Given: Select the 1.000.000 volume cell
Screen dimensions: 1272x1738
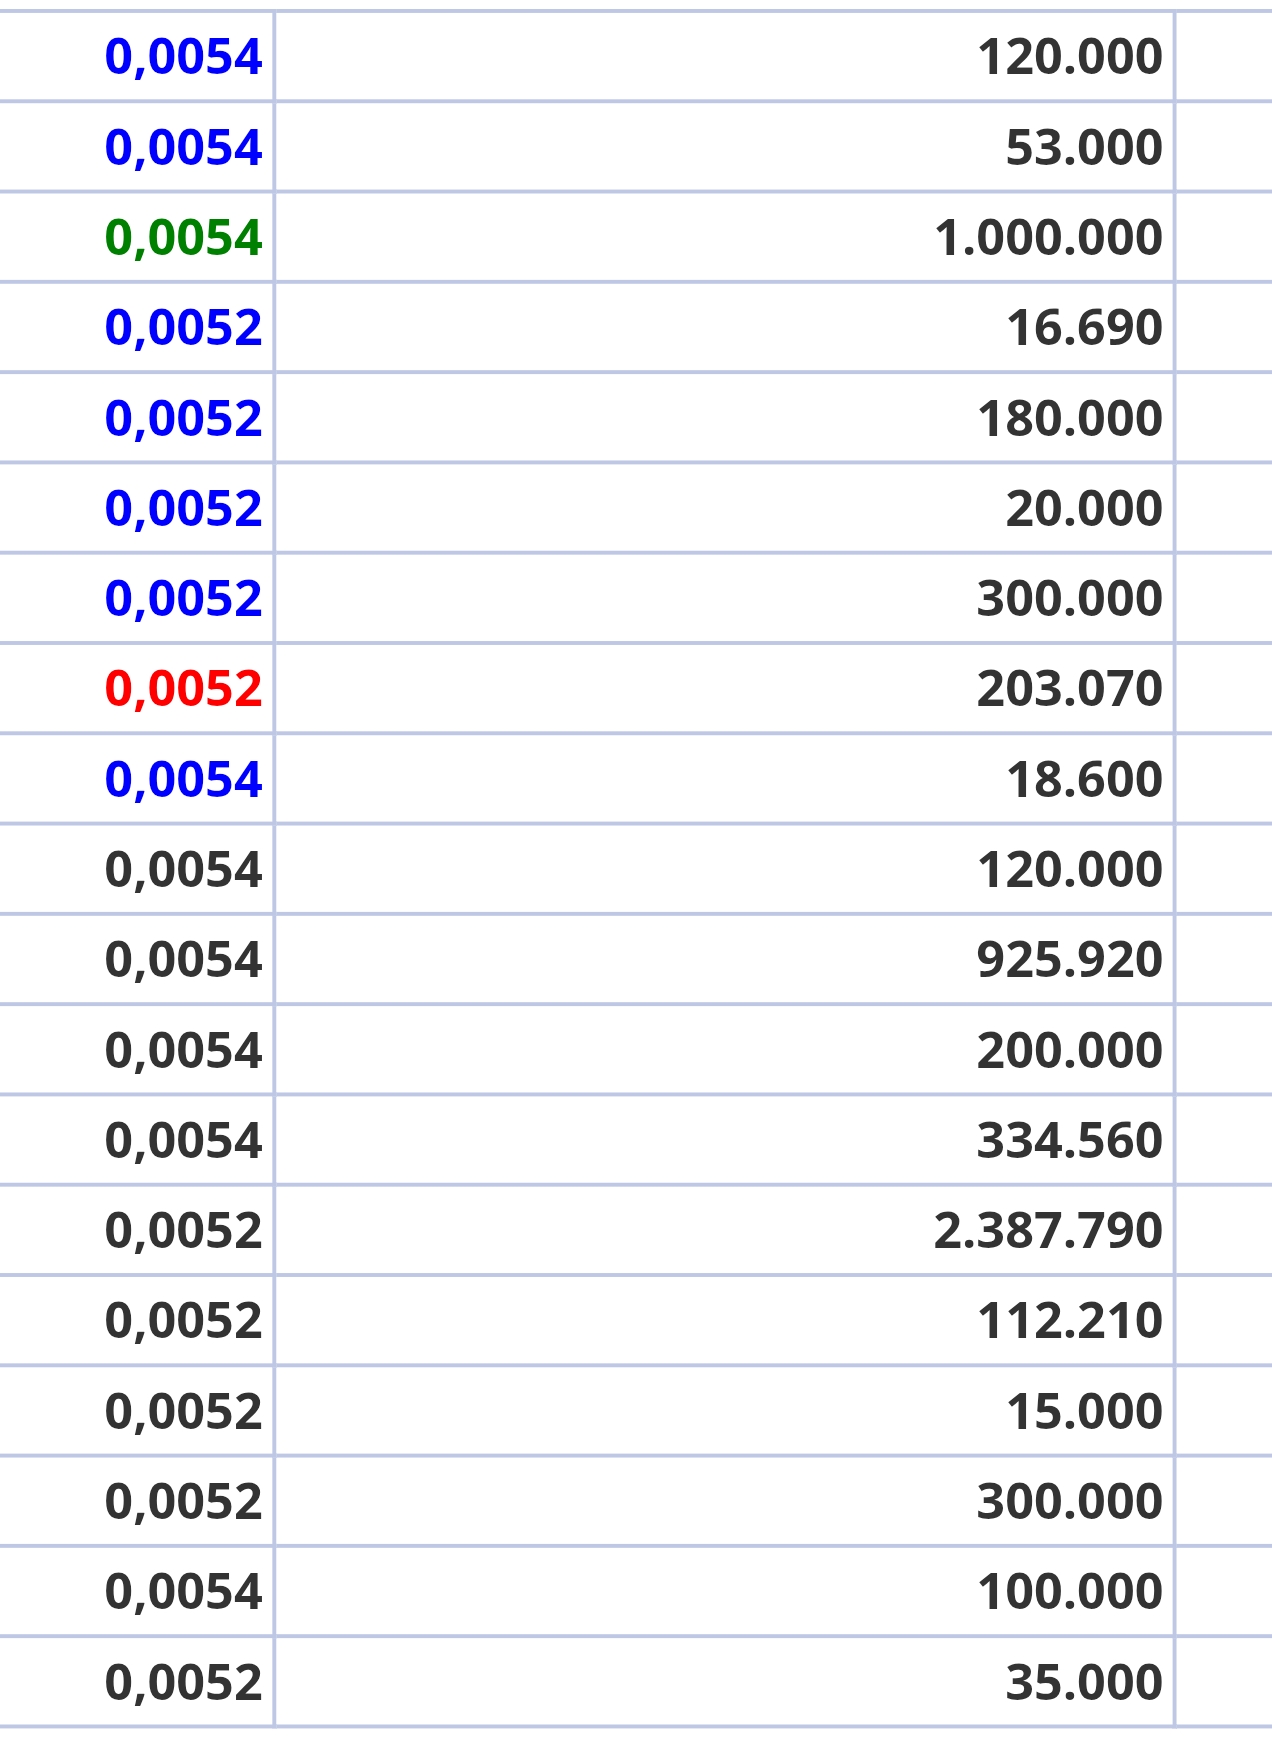Looking at the screenshot, I should (x=1047, y=238).
